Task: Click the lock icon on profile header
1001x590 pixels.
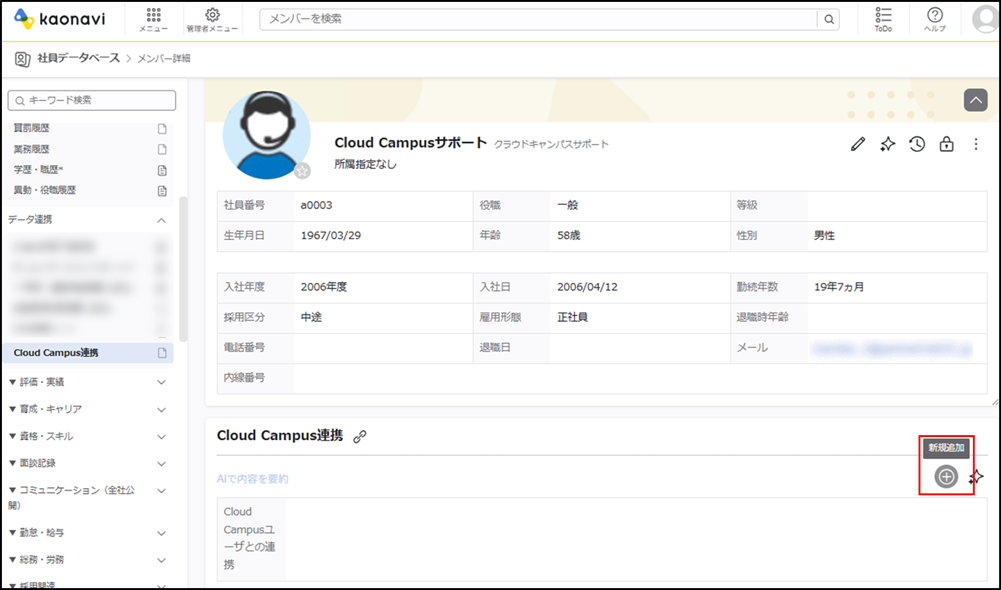Action: pyautogui.click(x=946, y=144)
